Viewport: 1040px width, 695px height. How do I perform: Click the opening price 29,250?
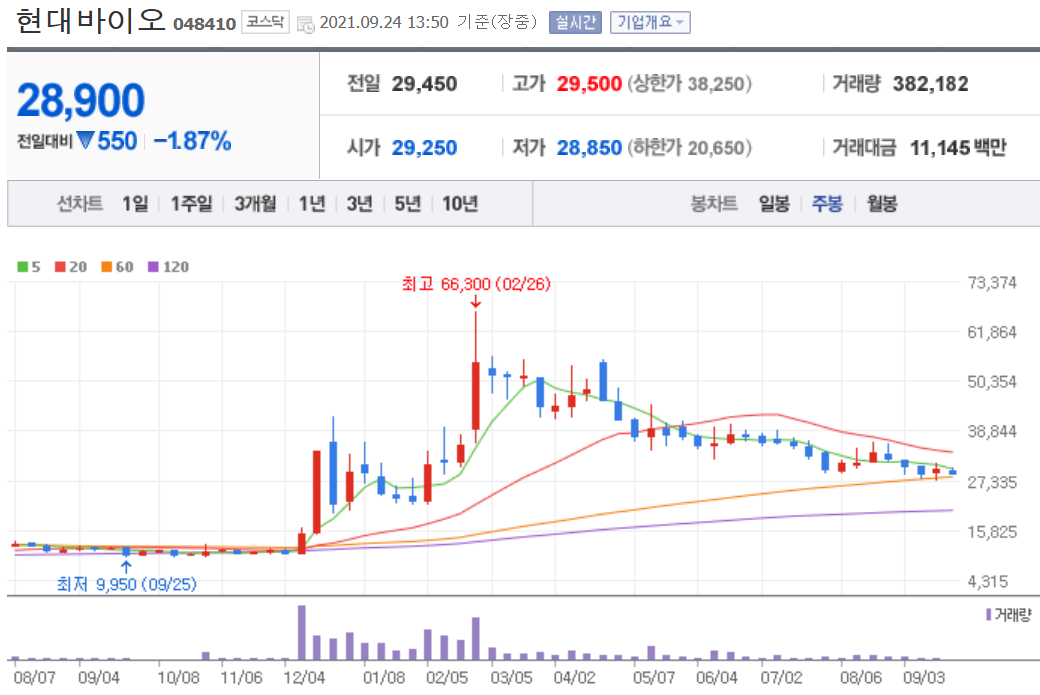coord(424,147)
